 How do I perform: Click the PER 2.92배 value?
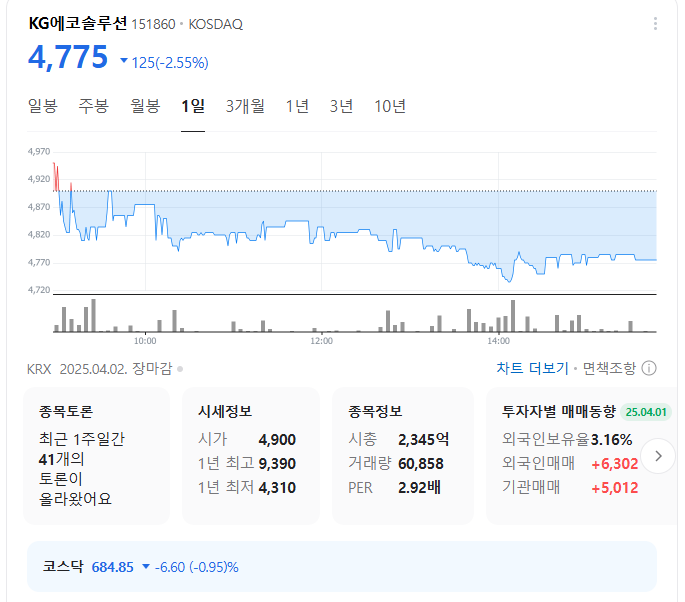pos(419,487)
